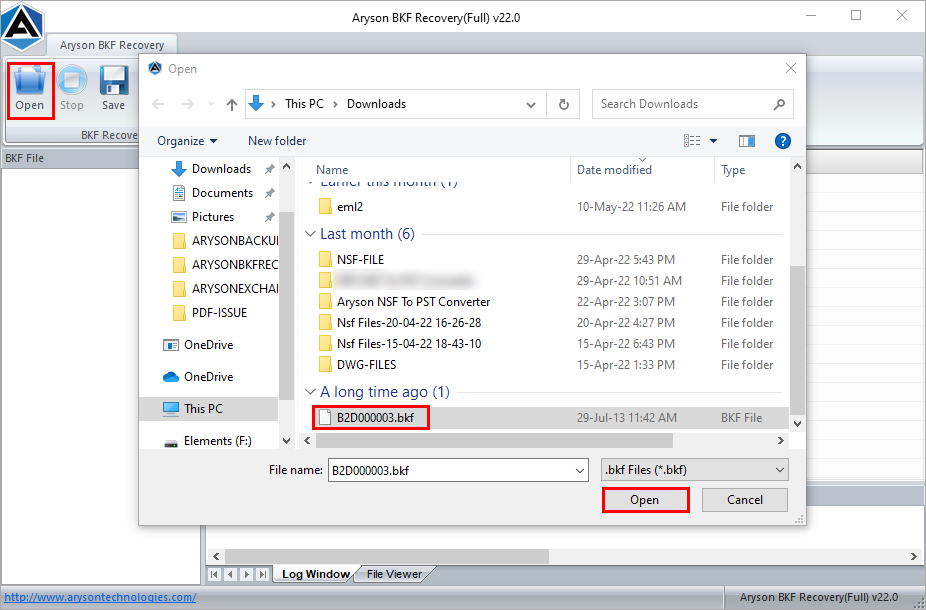Image resolution: width=926 pixels, height=610 pixels.
Task: Open view options dropdown arrow
Action: [713, 141]
